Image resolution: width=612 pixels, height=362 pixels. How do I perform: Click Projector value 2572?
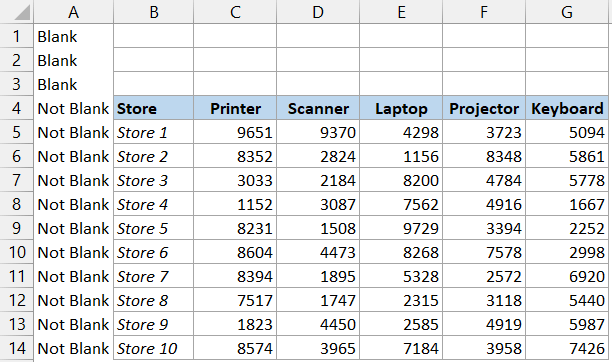(484, 276)
